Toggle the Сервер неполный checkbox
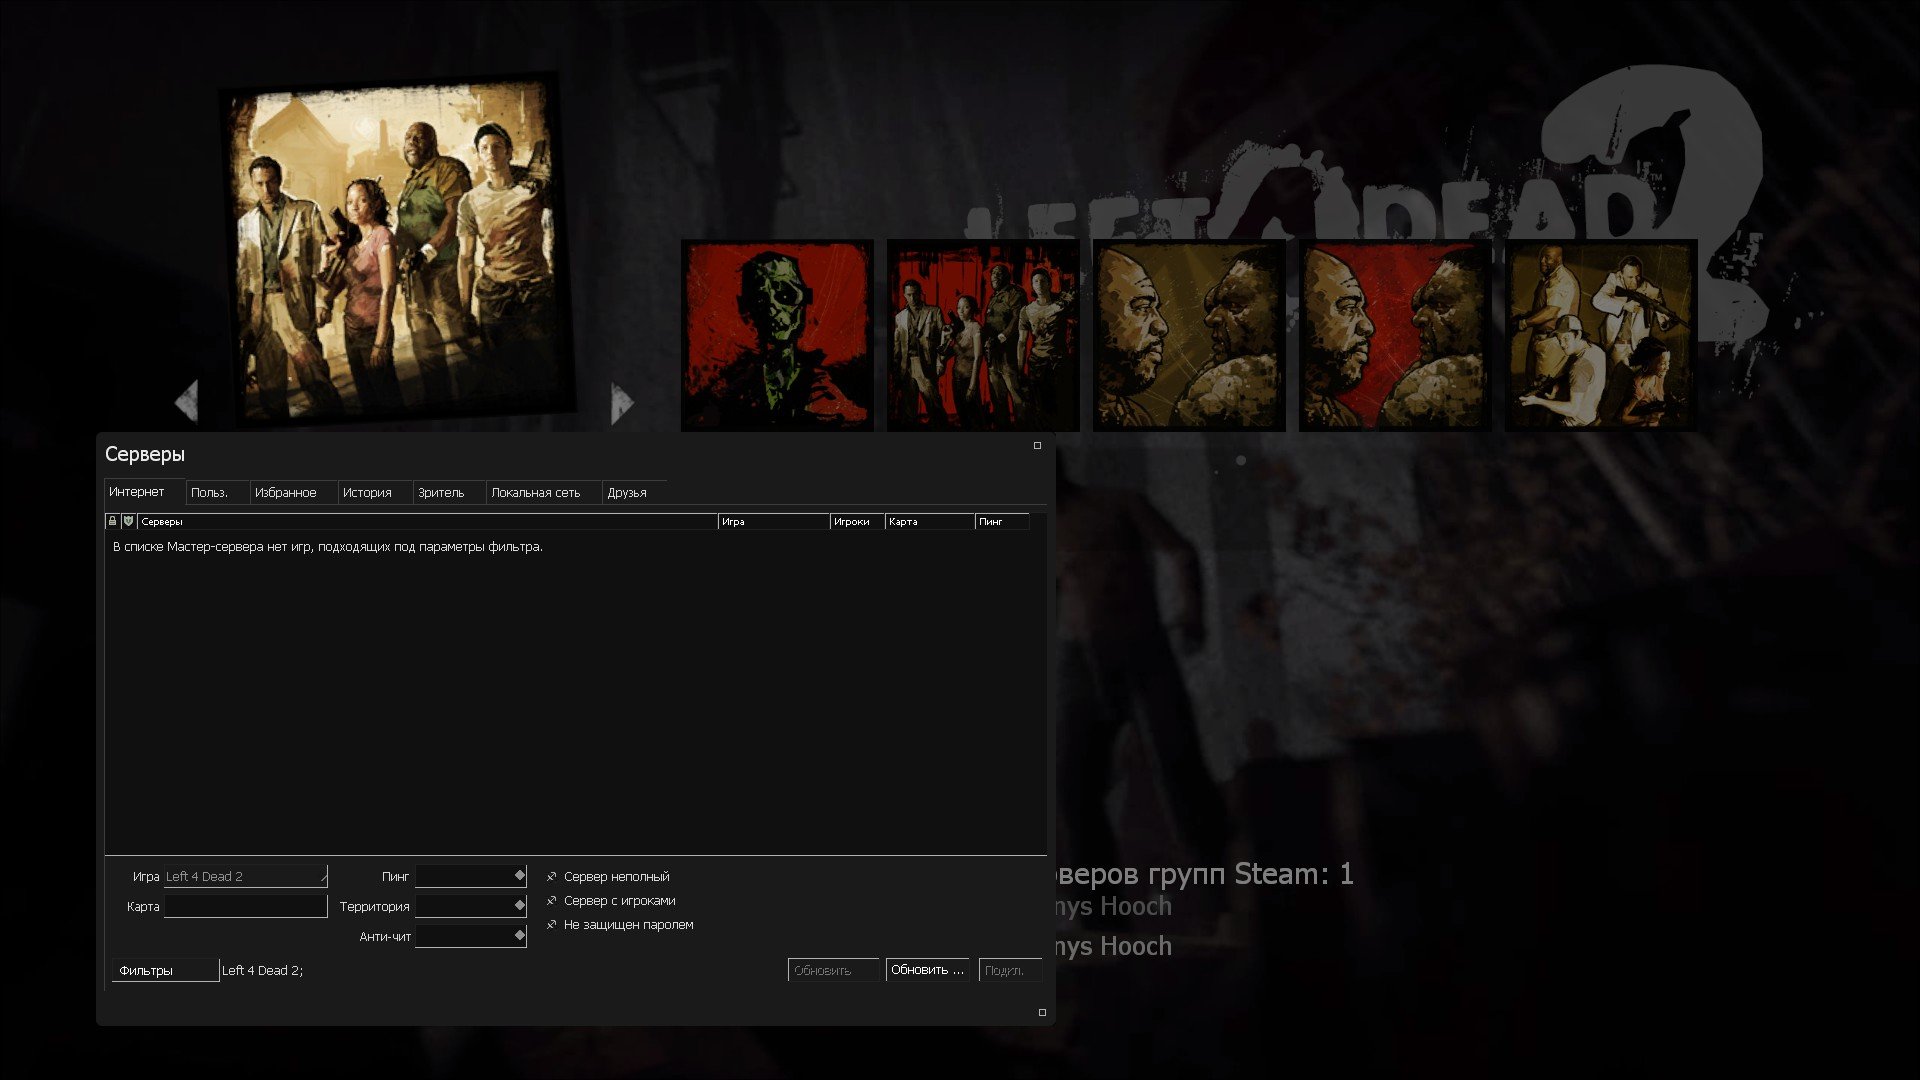The height and width of the screenshot is (1080, 1920). pos(608,877)
